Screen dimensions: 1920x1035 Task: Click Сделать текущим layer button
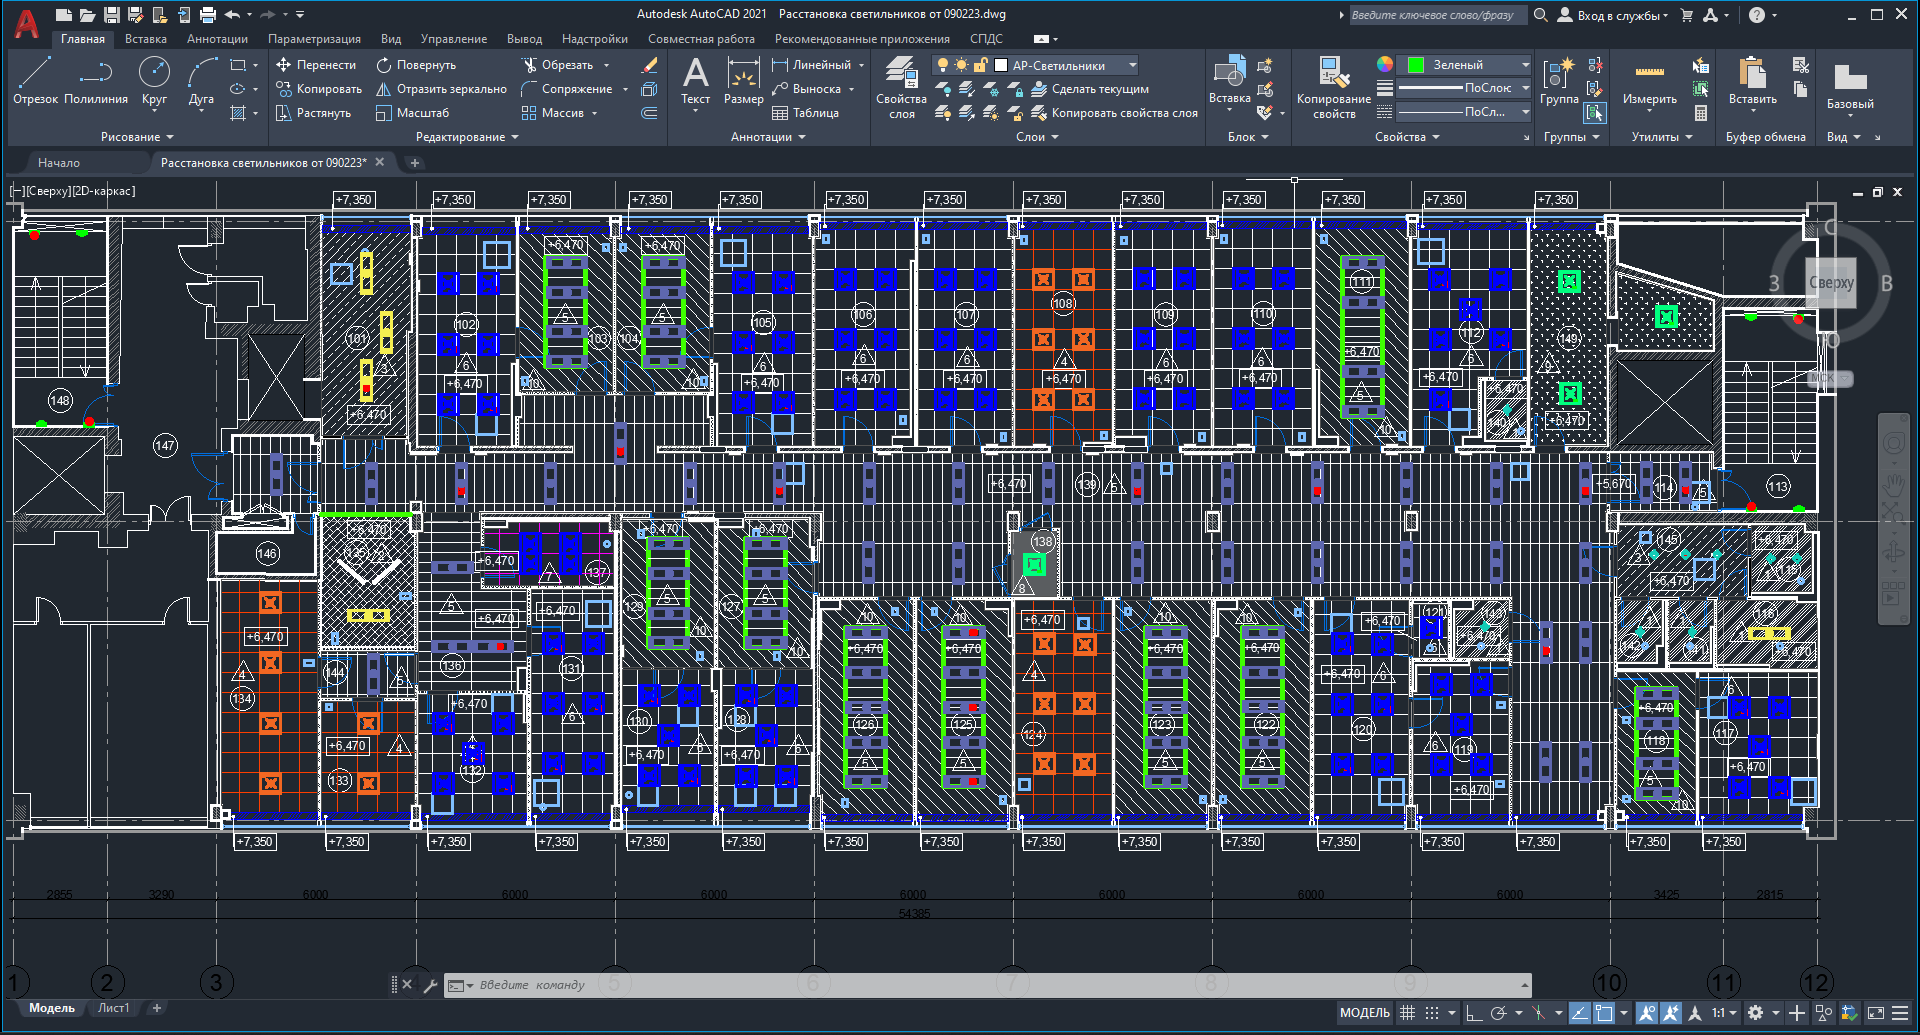point(1090,89)
